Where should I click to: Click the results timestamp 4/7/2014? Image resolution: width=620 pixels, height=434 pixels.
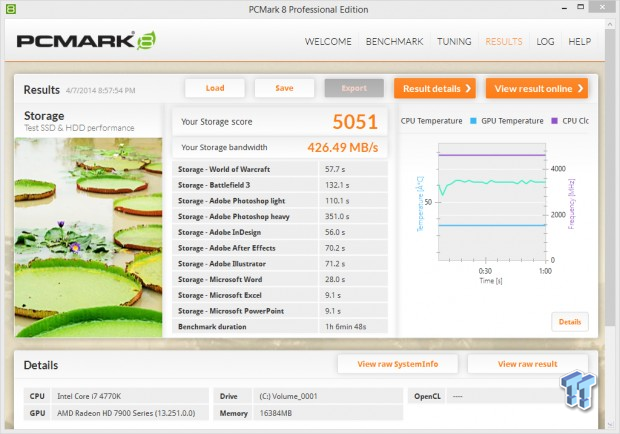(100, 91)
